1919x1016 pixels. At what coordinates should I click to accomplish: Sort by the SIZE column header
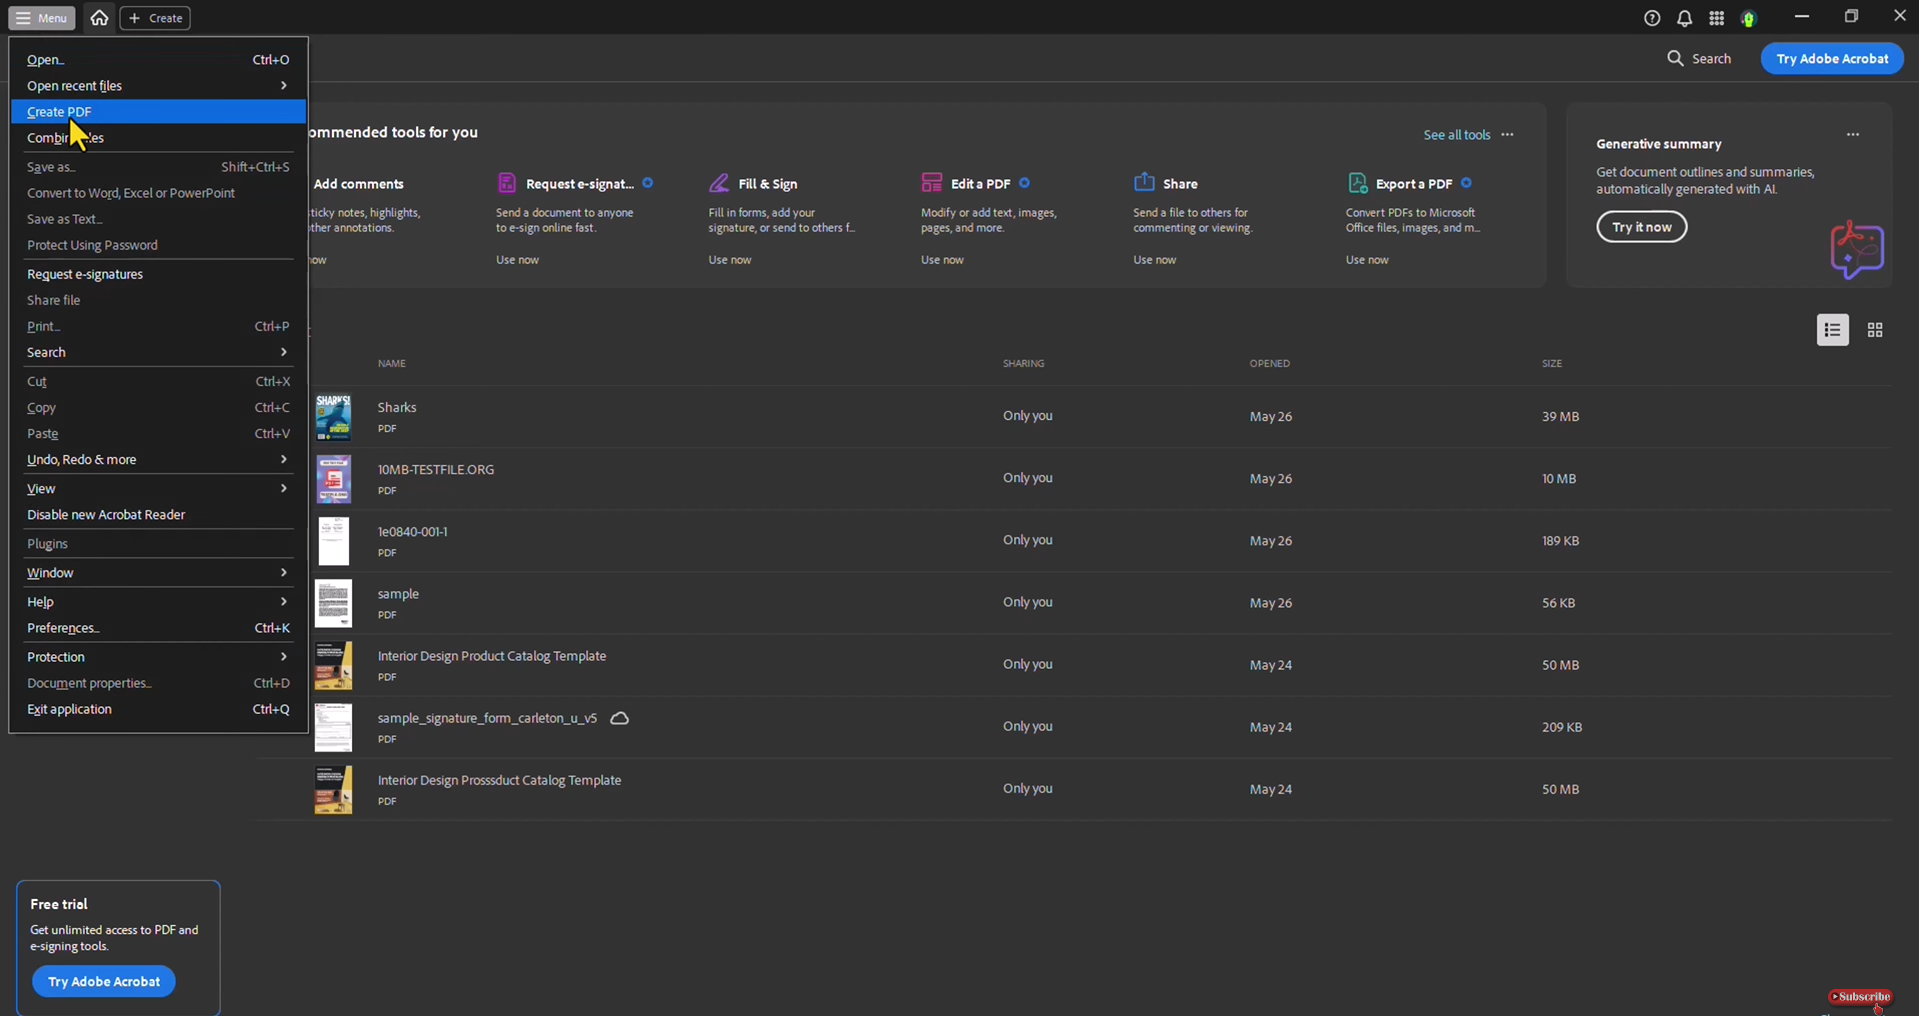(1552, 363)
